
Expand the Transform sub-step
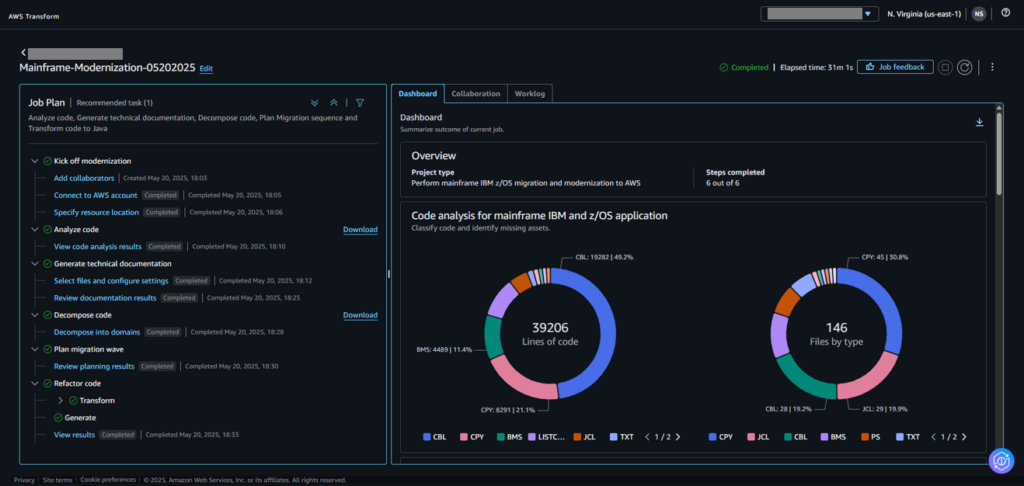(x=60, y=400)
